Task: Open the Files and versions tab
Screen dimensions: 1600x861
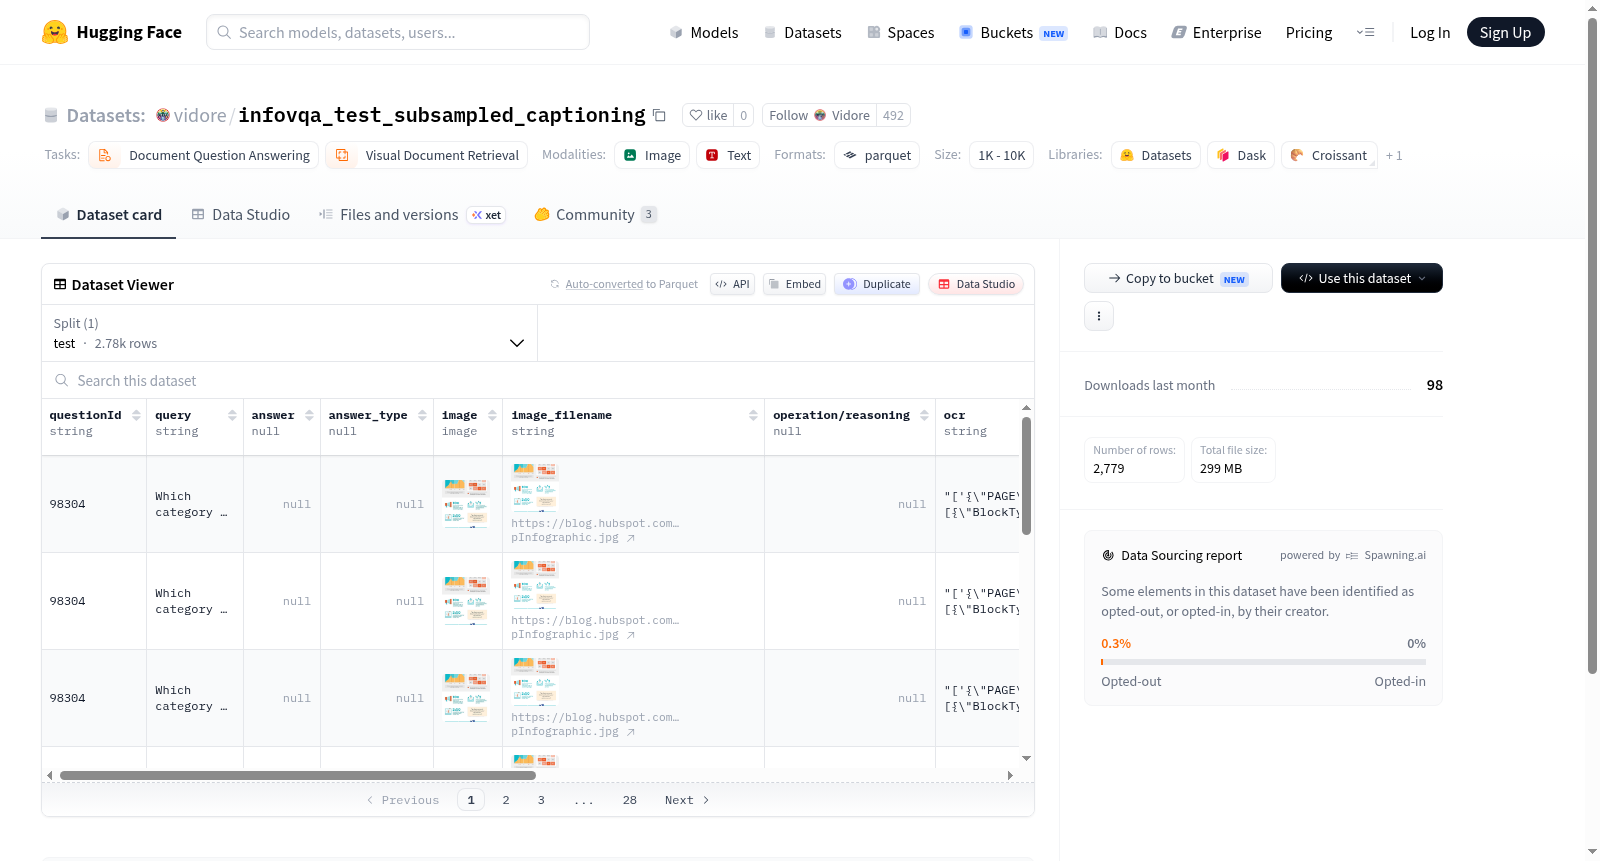Action: 411,215
